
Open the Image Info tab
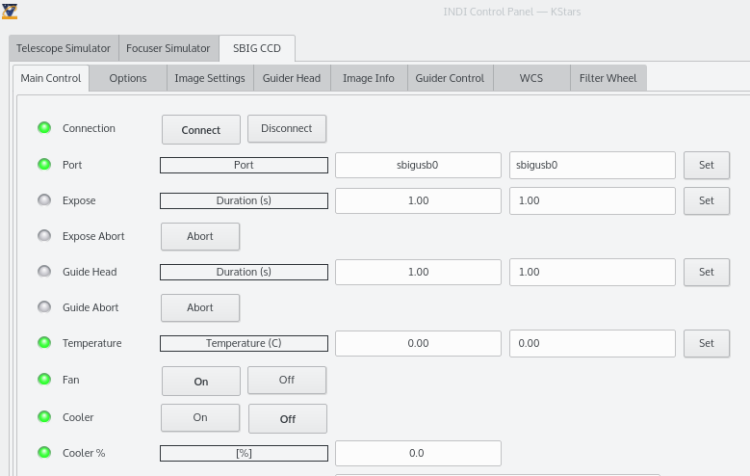[x=368, y=78]
